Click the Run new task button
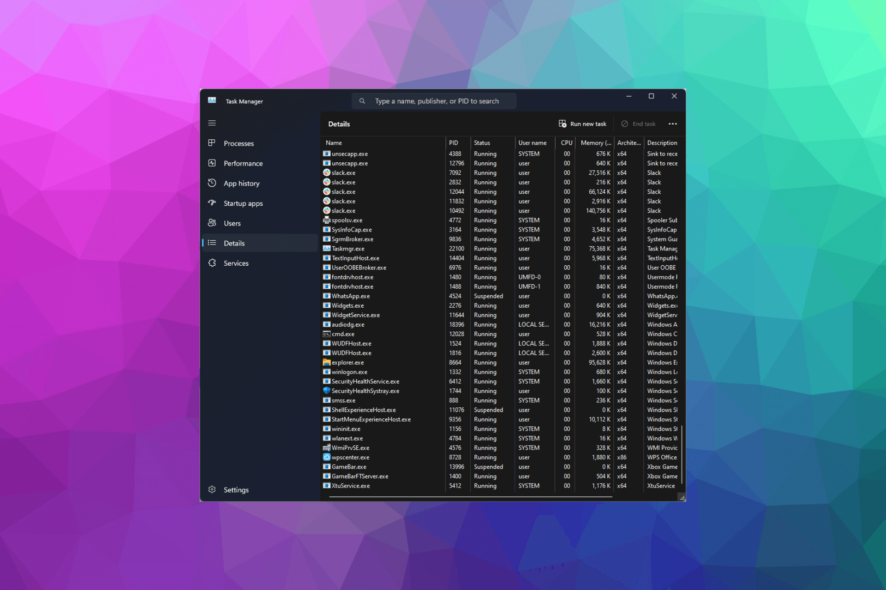The height and width of the screenshot is (590, 886). (583, 124)
